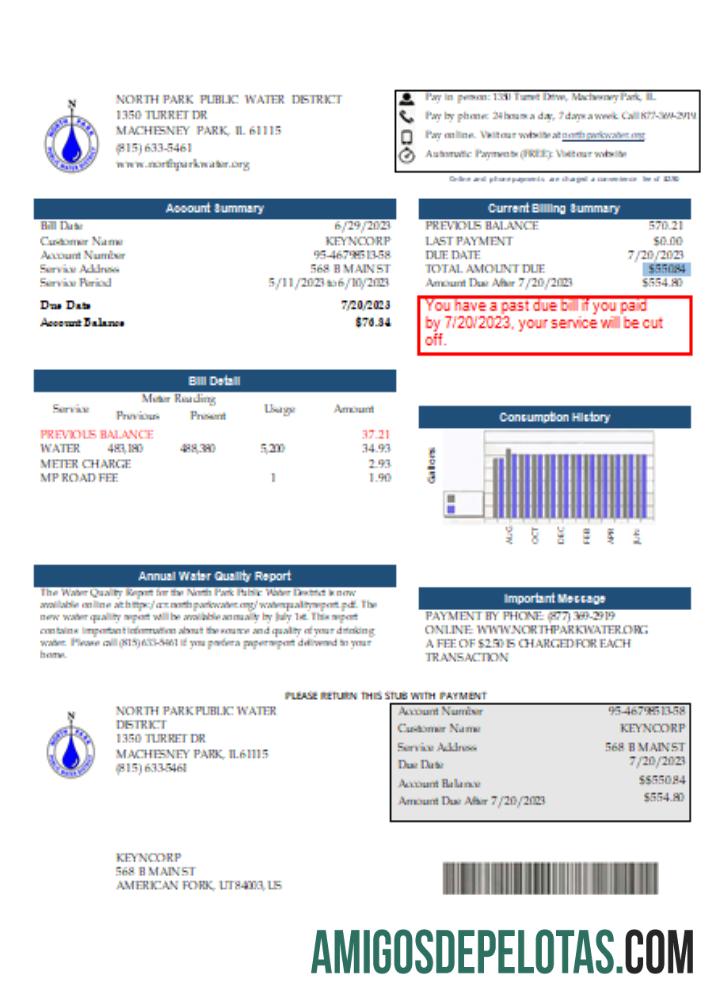The image size is (720, 1000).
Task: Click the Consumption History header bar
Action: [x=553, y=417]
